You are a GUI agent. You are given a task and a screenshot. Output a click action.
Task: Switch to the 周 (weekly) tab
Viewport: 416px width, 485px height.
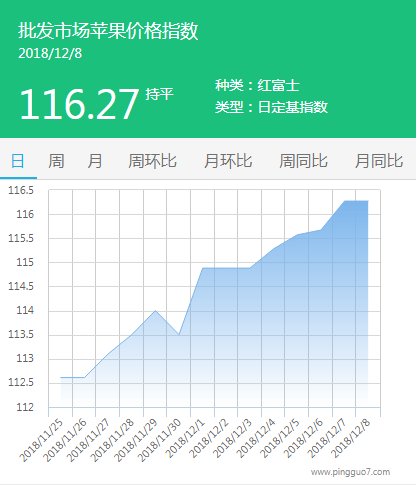(56, 161)
